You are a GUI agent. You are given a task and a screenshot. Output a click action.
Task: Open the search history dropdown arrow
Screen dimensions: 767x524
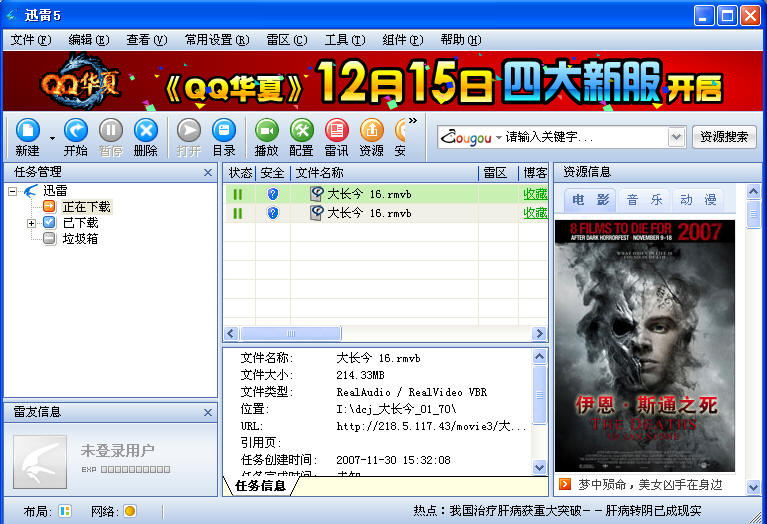676,137
